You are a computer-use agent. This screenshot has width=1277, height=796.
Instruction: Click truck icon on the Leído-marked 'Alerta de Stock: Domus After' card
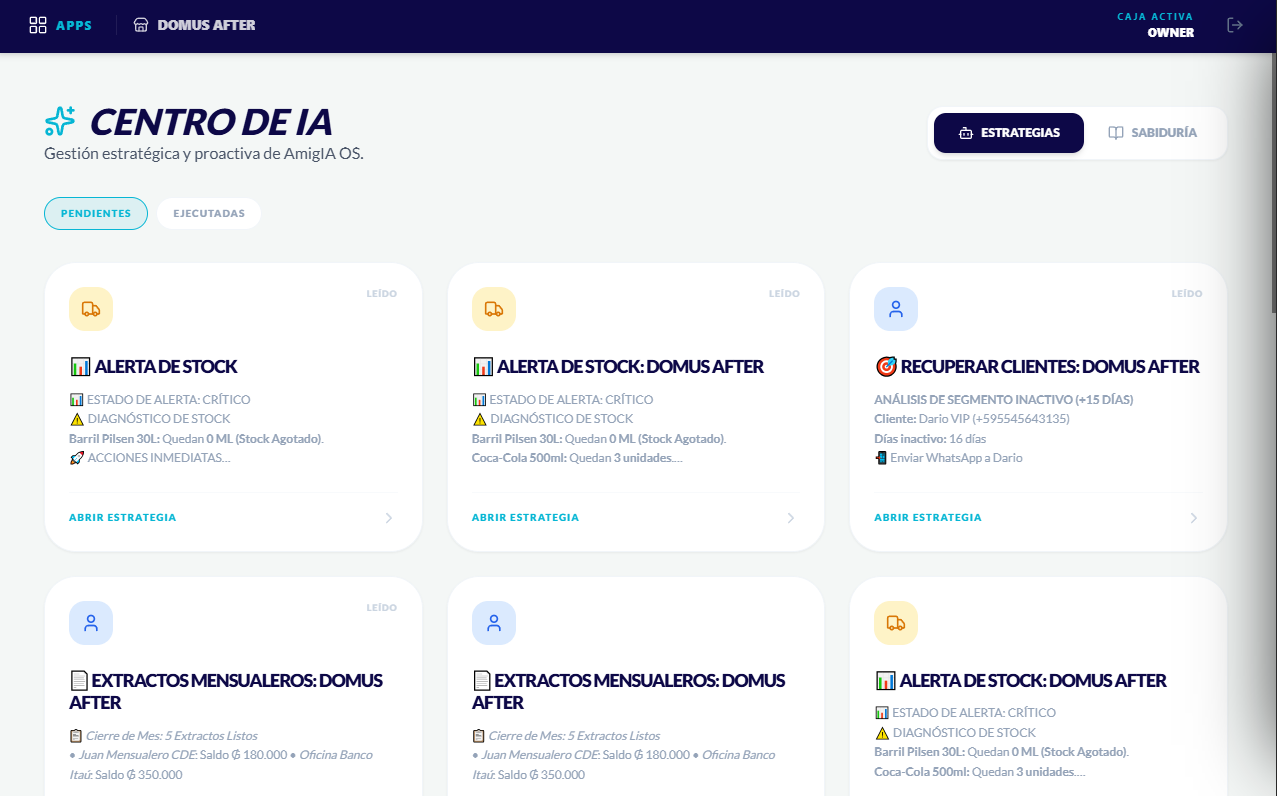494,309
